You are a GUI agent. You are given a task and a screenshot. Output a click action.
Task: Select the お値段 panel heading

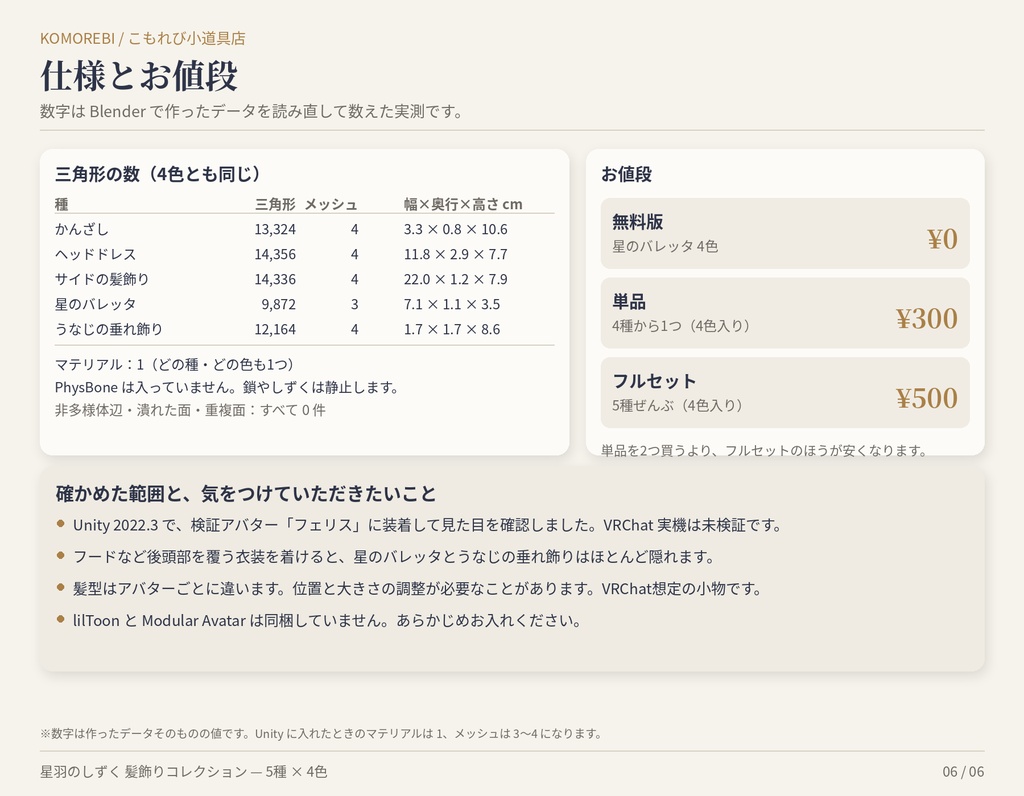[626, 174]
